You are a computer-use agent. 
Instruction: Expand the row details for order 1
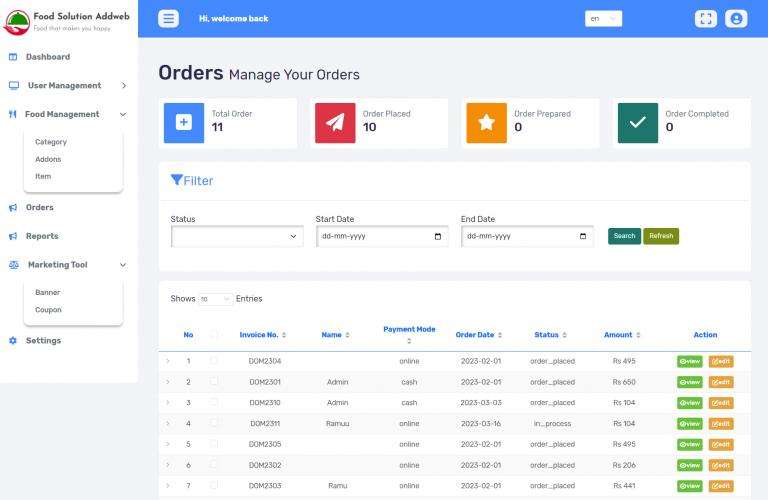(x=167, y=361)
